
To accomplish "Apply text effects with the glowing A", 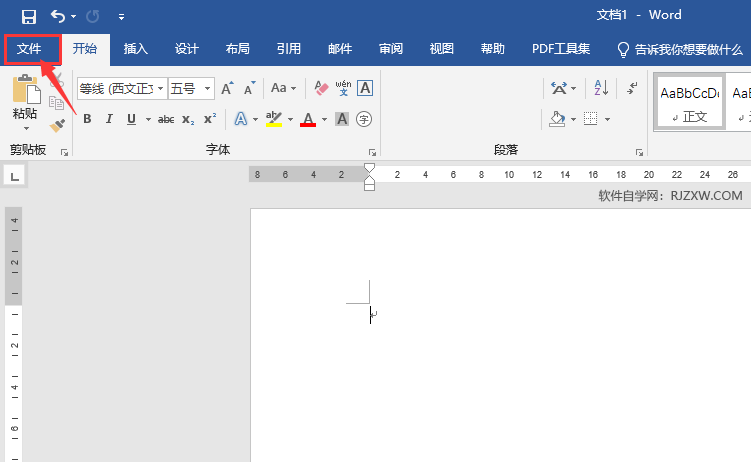I will pyautogui.click(x=240, y=119).
